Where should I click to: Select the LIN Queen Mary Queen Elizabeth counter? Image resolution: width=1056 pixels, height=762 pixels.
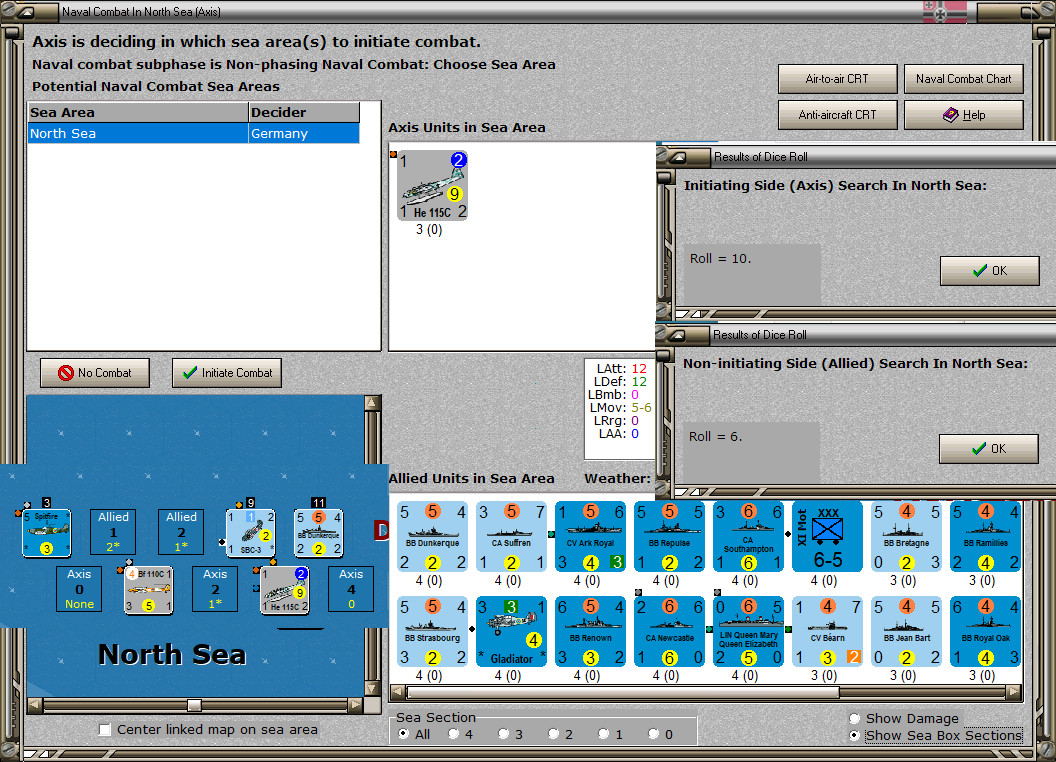[748, 631]
